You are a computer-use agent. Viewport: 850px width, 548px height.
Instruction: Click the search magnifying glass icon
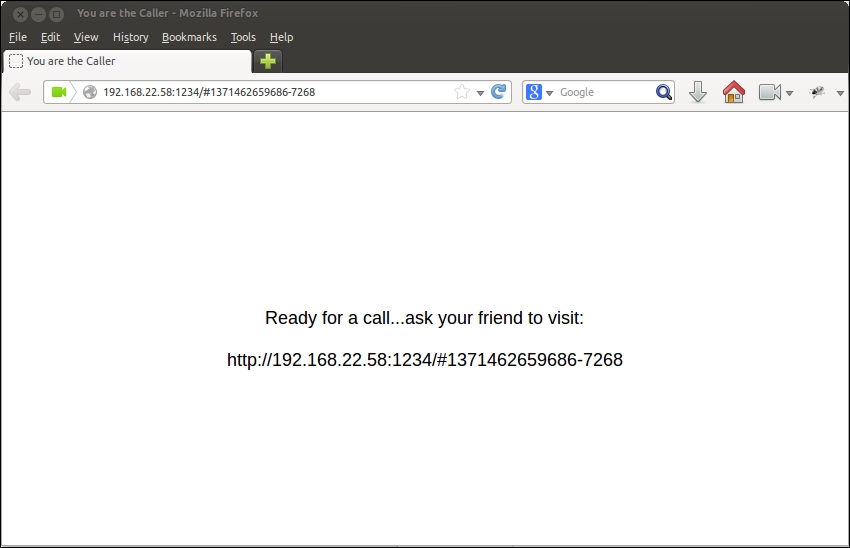pyautogui.click(x=664, y=92)
